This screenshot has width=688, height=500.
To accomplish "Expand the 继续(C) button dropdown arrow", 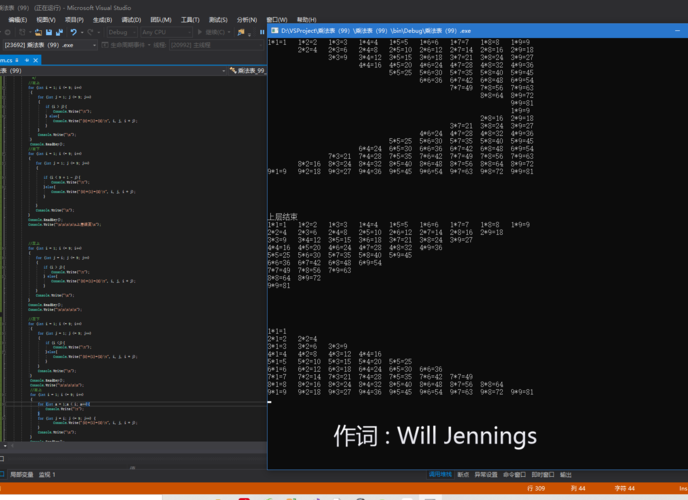I will pyautogui.click(x=229, y=32).
